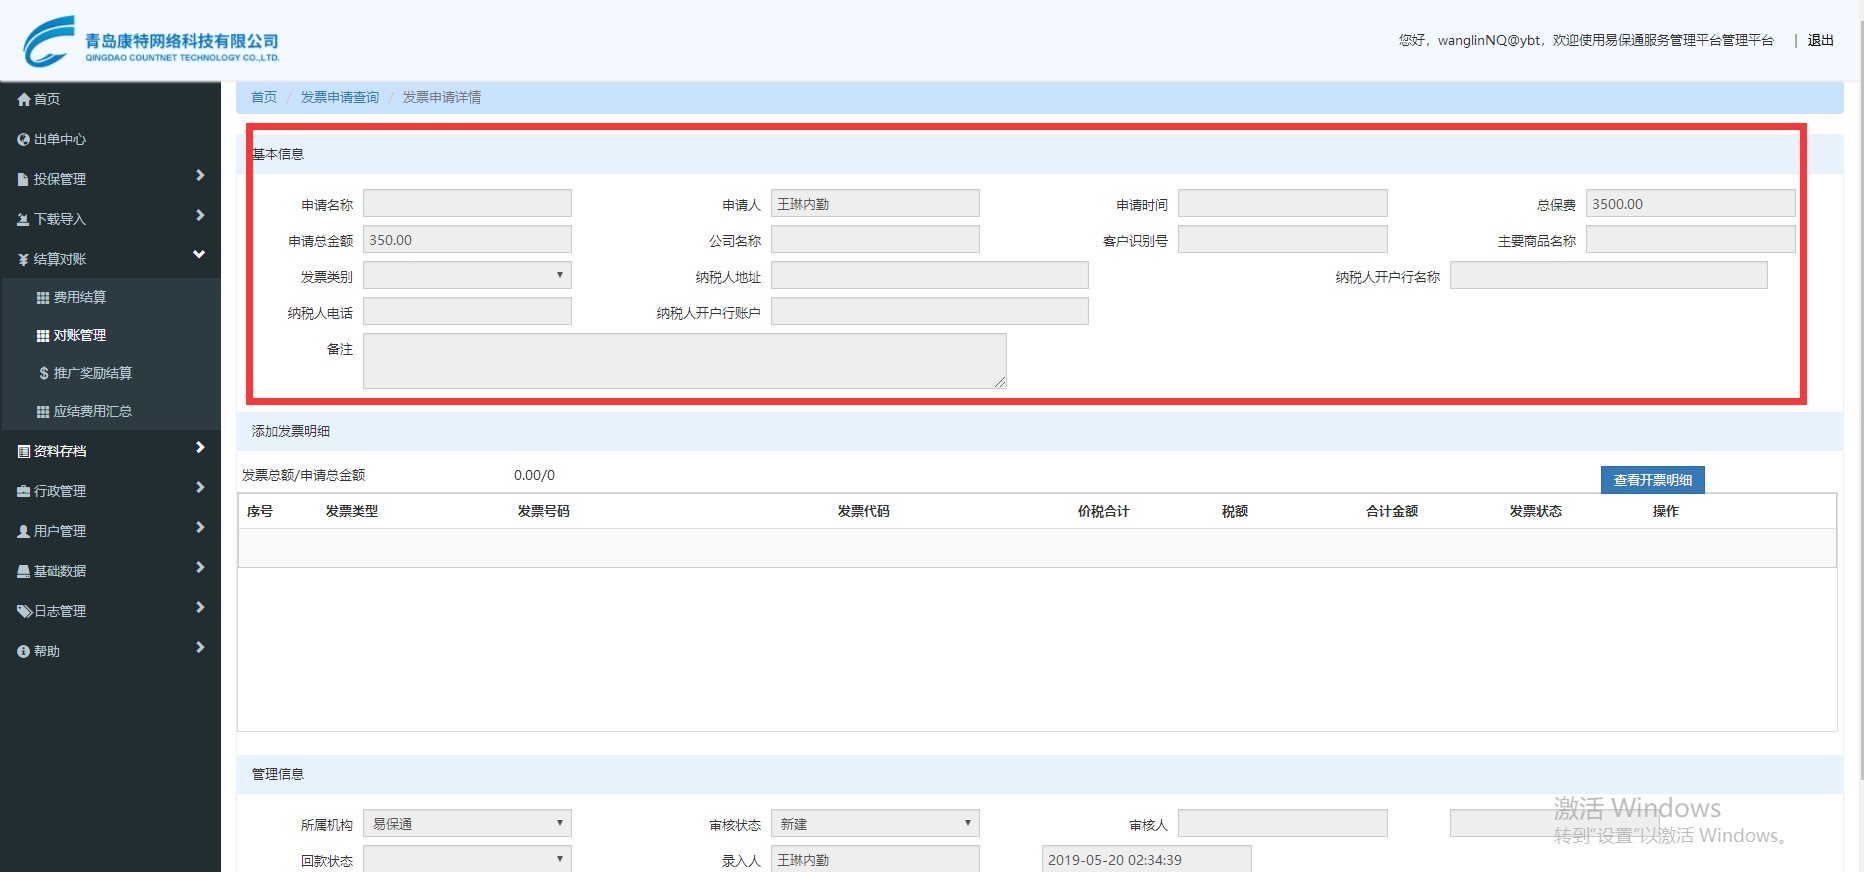The image size is (1864, 872).
Task: Select the grid icon next to 费用结算
Action: tap(43, 297)
